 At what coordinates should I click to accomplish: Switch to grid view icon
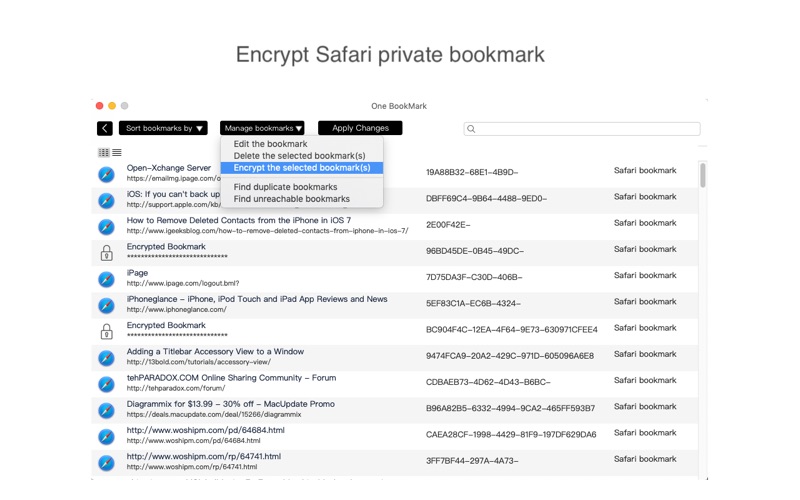pyautogui.click(x=104, y=153)
